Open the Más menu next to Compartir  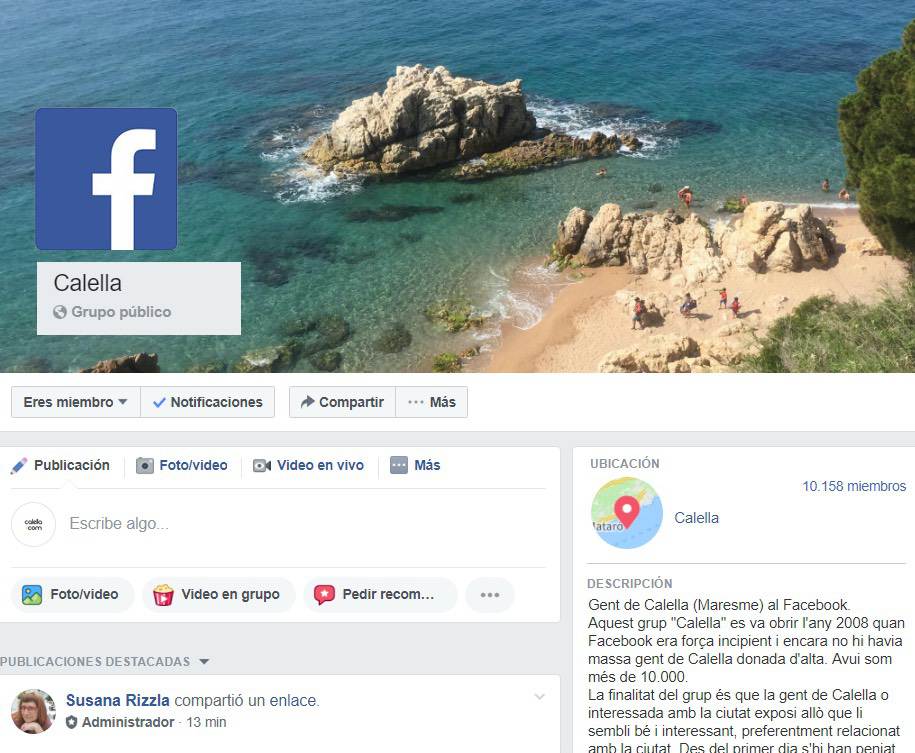[432, 402]
